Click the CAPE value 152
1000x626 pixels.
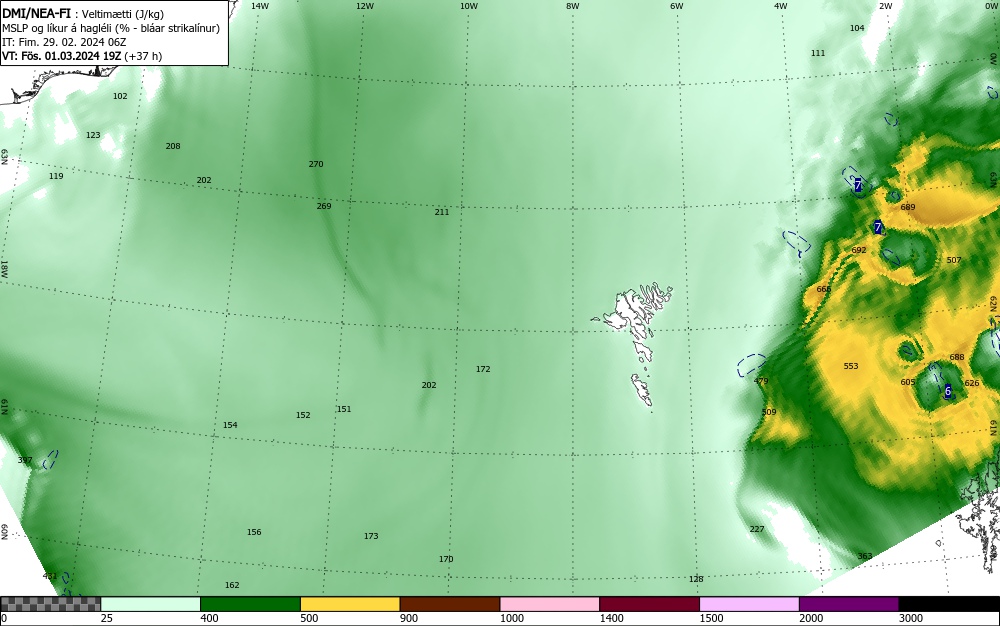point(303,415)
